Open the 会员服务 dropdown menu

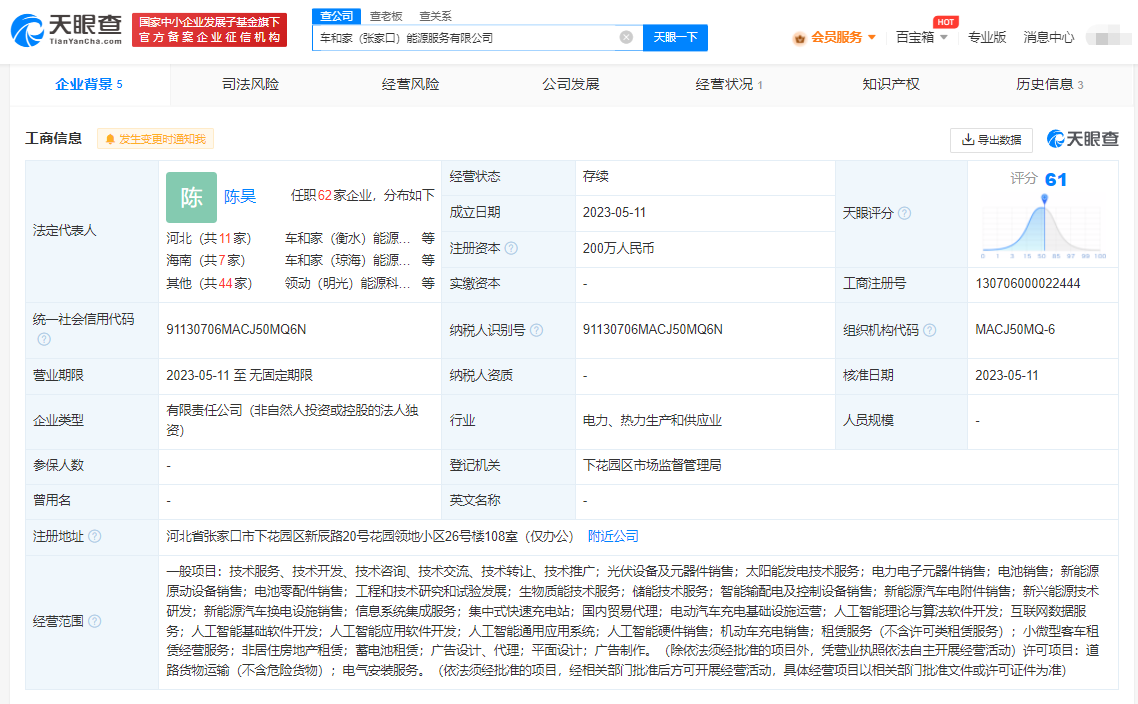[843, 38]
